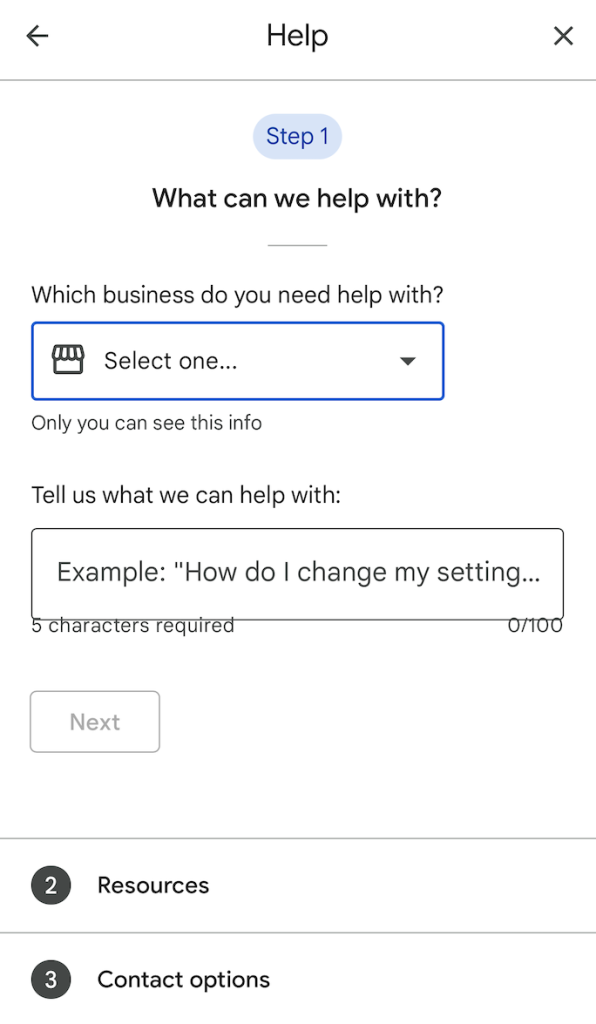Click the storefront icon in the business selector
Viewport: 596px width, 1024px height.
(68, 360)
